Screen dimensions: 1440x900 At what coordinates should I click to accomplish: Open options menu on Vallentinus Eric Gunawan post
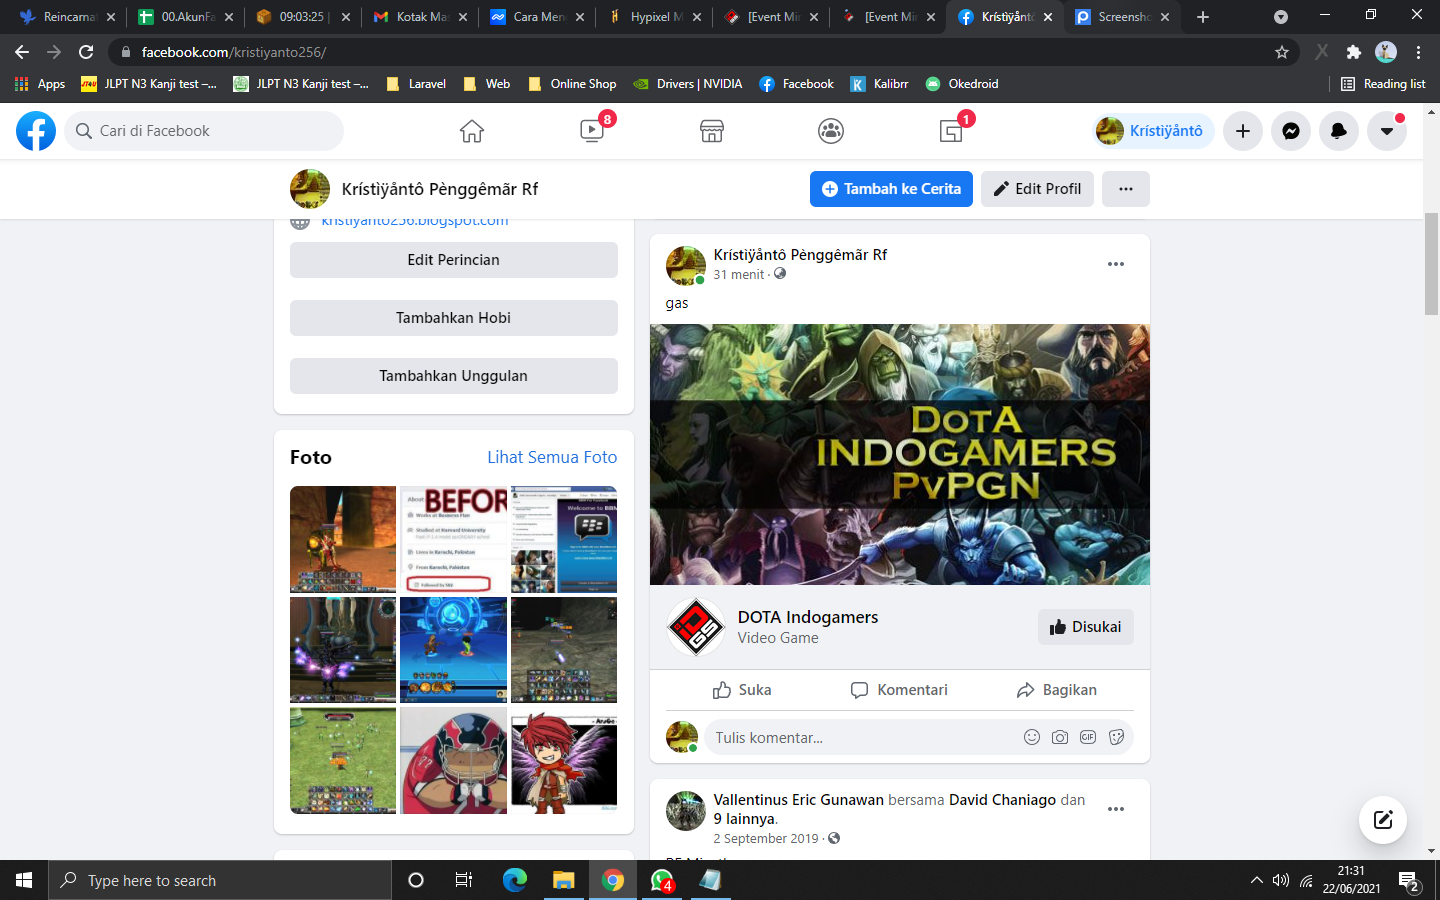pyautogui.click(x=1116, y=809)
